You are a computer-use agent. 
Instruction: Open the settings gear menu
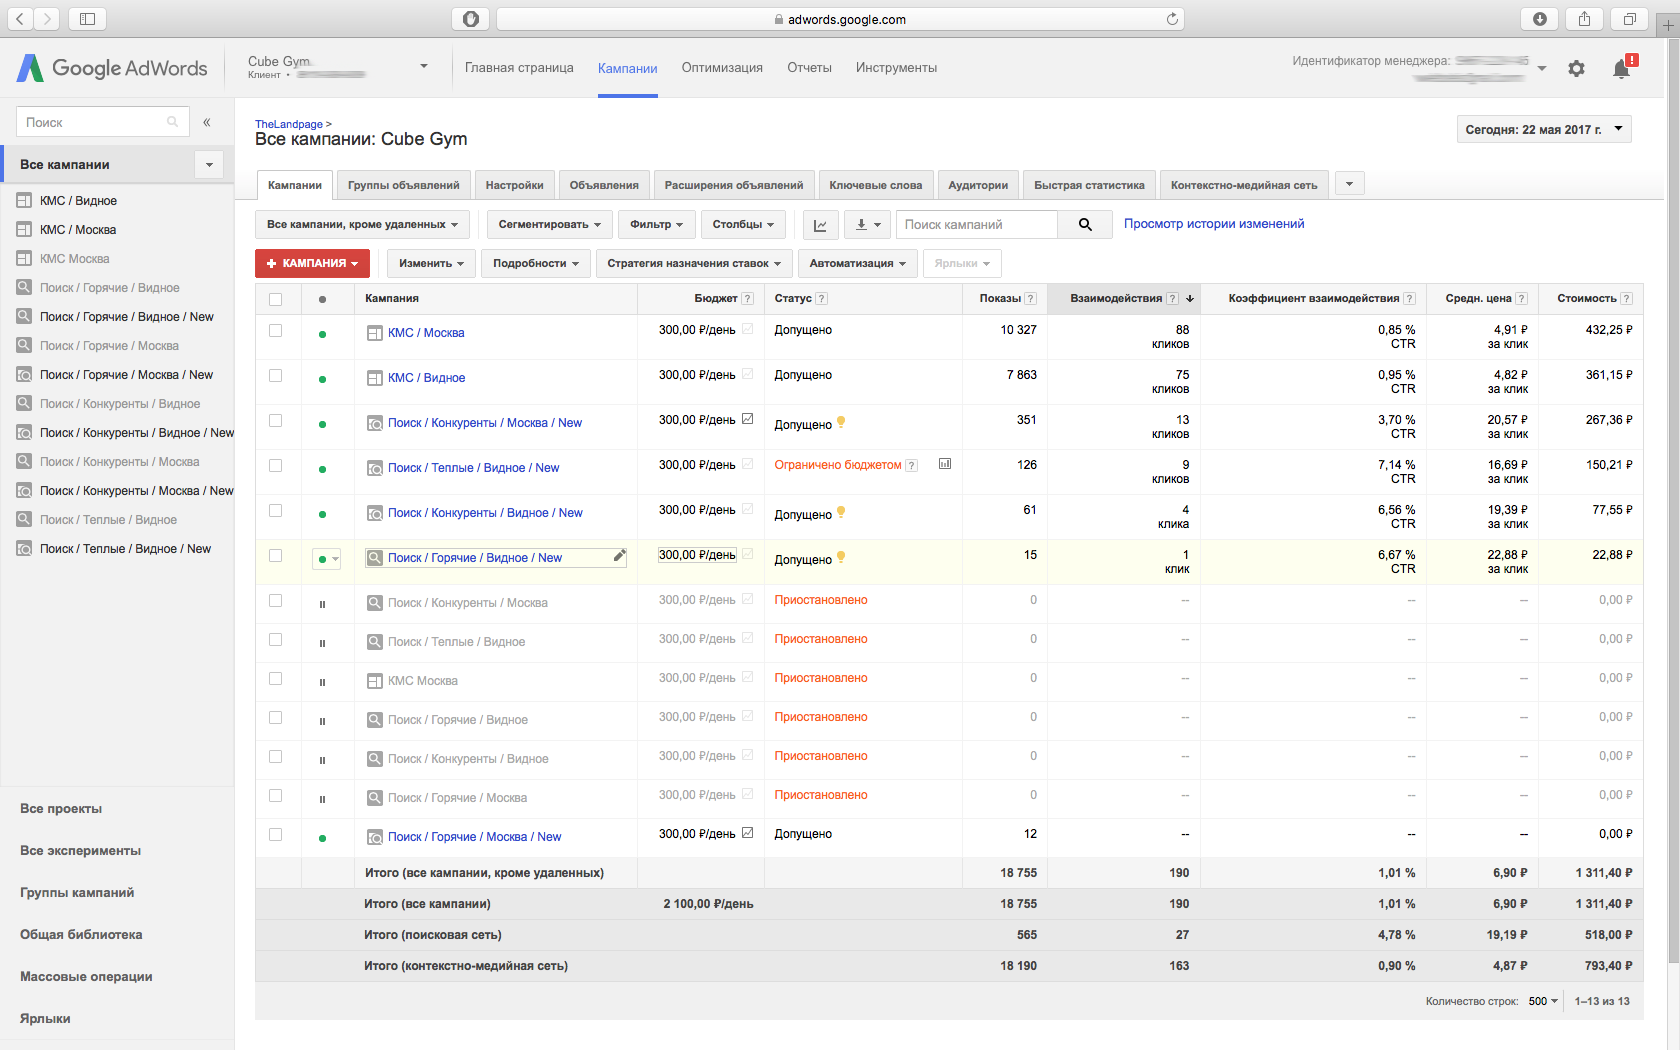(x=1576, y=68)
